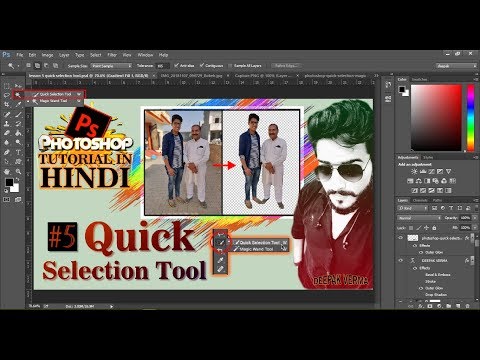Image resolution: width=480 pixels, height=360 pixels.
Task: Select the Zoom tool in the toolbar
Action: [18, 172]
